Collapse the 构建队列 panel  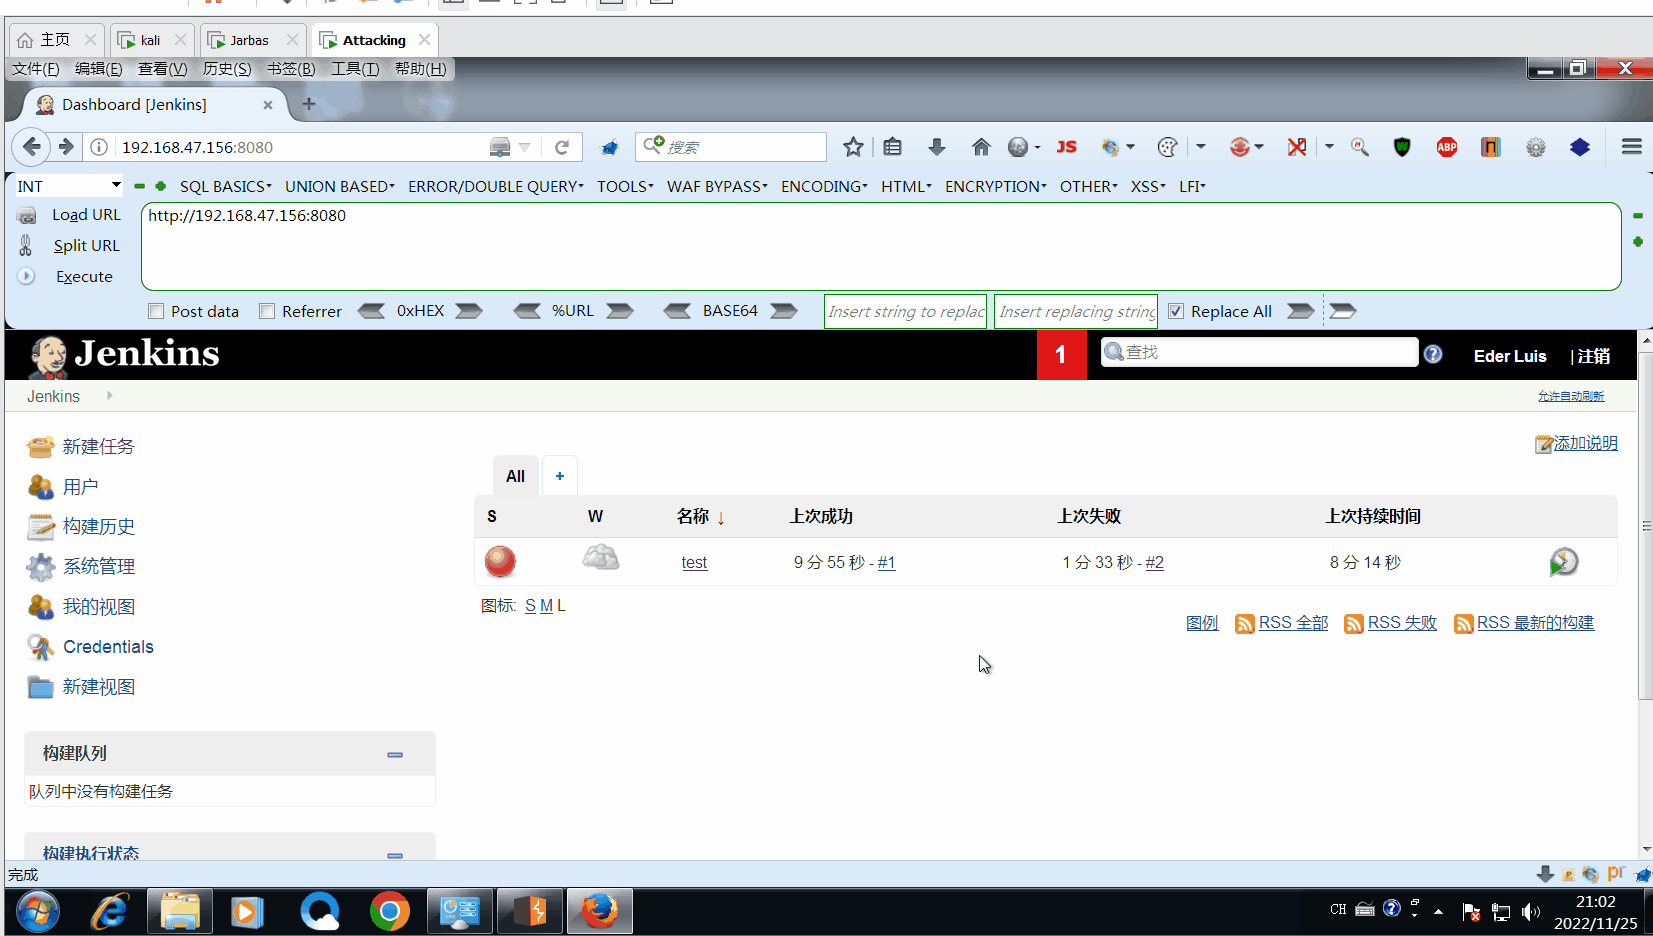tap(395, 755)
